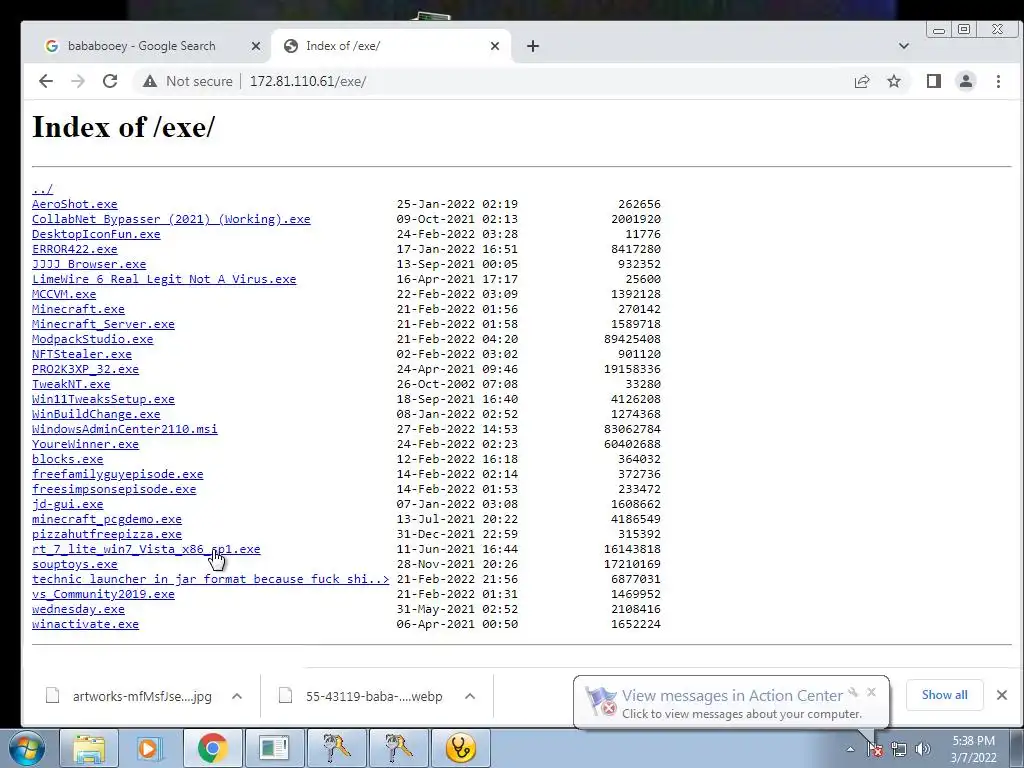Open a new tab with the plus button
The width and height of the screenshot is (1024, 768).
(533, 46)
